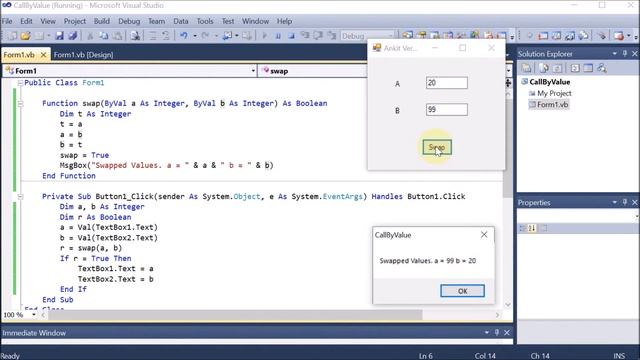Open the Debug menu
640x360 pixels.
pos(129,21)
